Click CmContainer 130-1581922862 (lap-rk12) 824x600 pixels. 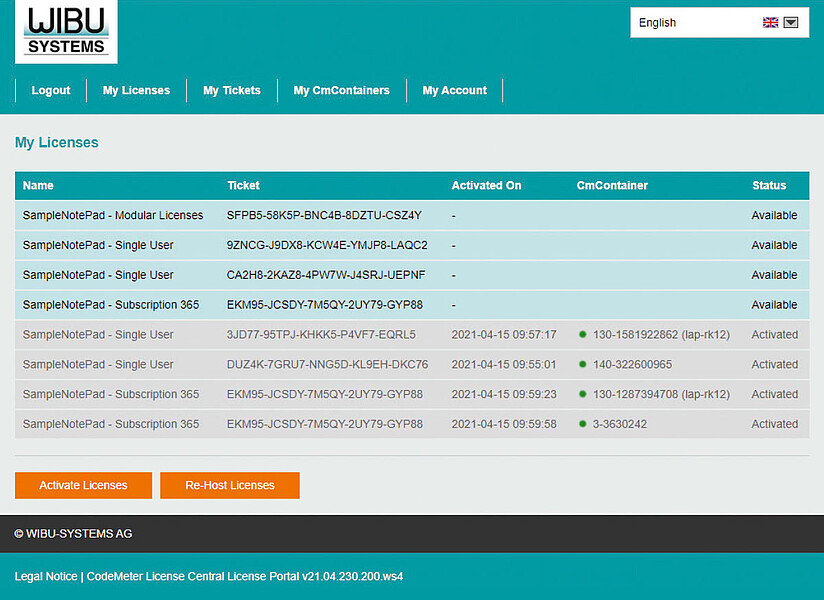pyautogui.click(x=661, y=335)
